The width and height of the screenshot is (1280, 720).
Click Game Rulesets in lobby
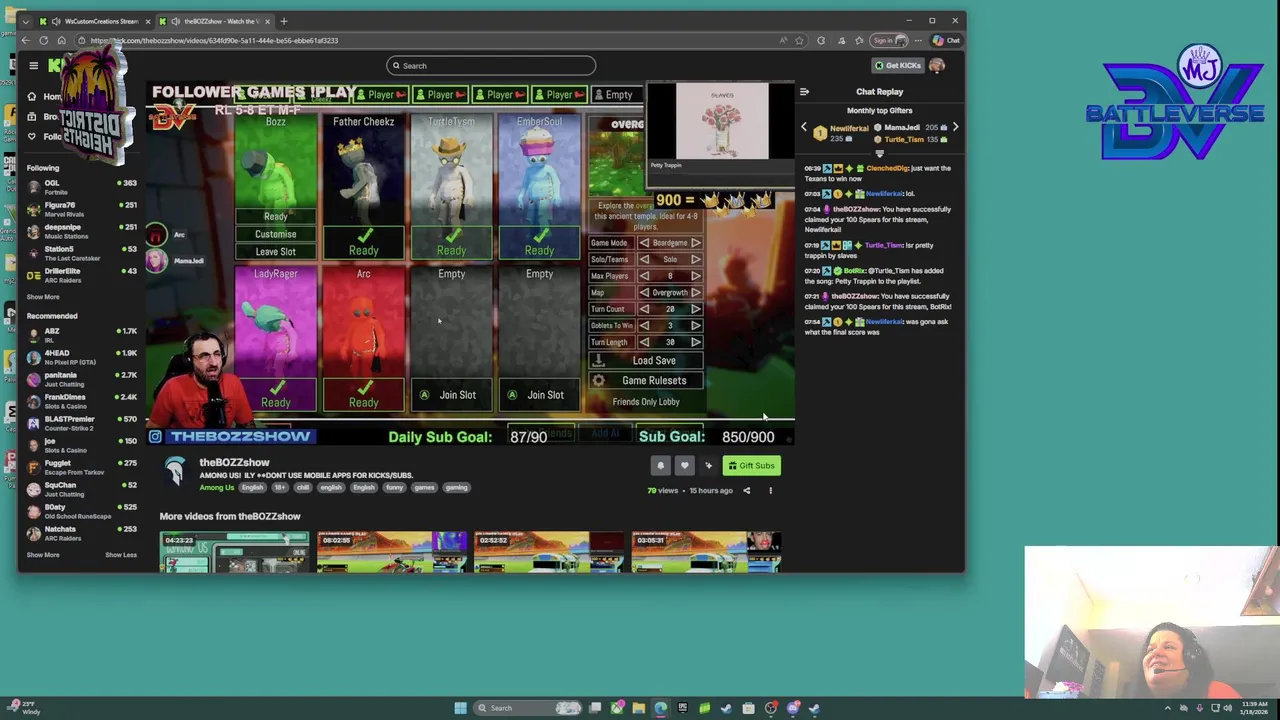click(645, 381)
